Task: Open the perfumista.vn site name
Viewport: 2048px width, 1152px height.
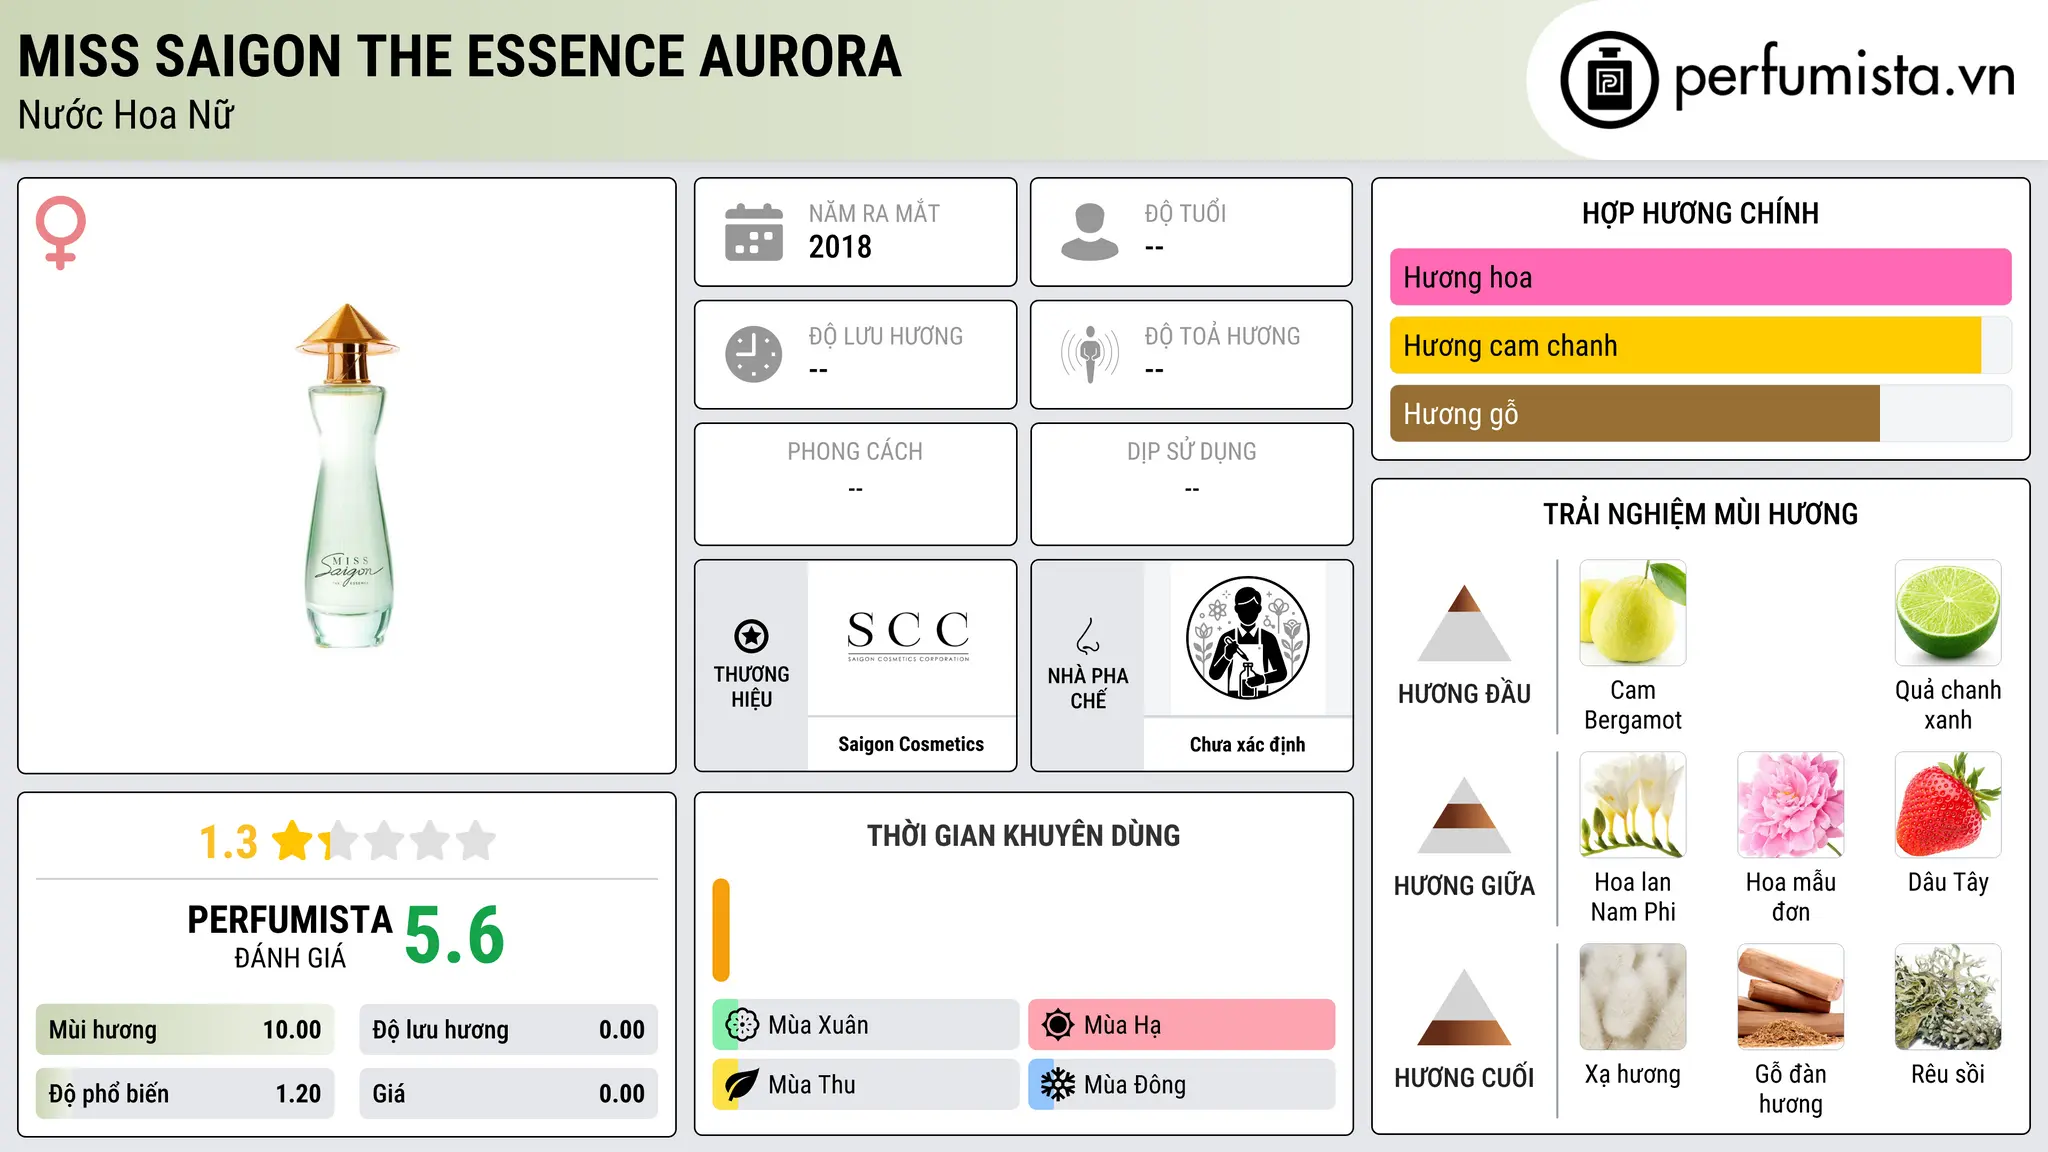Action: tap(1844, 78)
